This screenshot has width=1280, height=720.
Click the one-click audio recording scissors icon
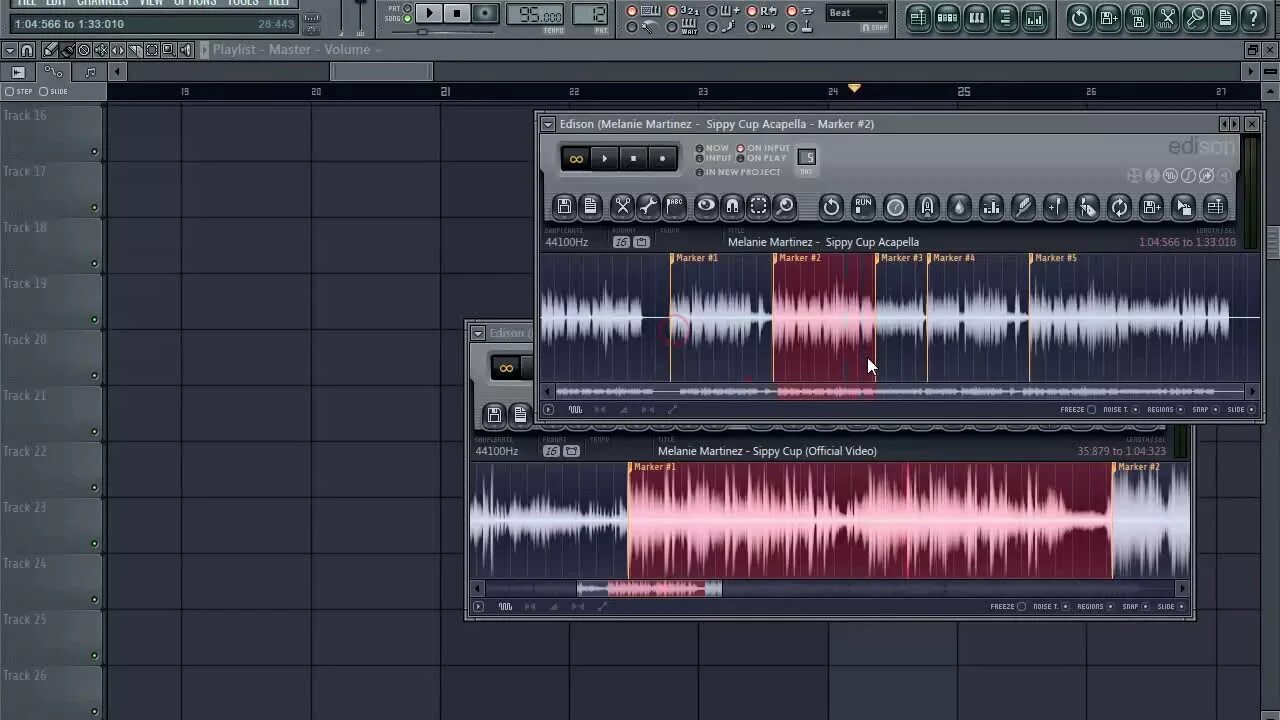click(x=1166, y=17)
